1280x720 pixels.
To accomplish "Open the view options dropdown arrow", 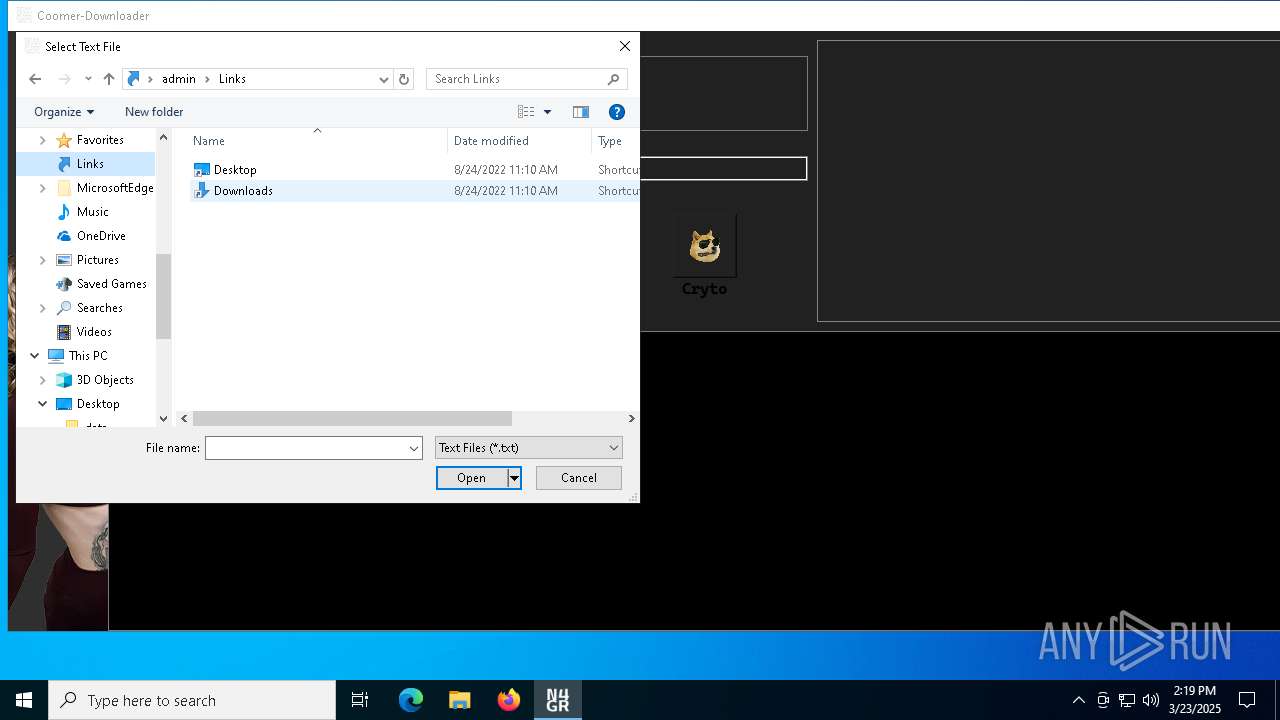I will coord(547,112).
